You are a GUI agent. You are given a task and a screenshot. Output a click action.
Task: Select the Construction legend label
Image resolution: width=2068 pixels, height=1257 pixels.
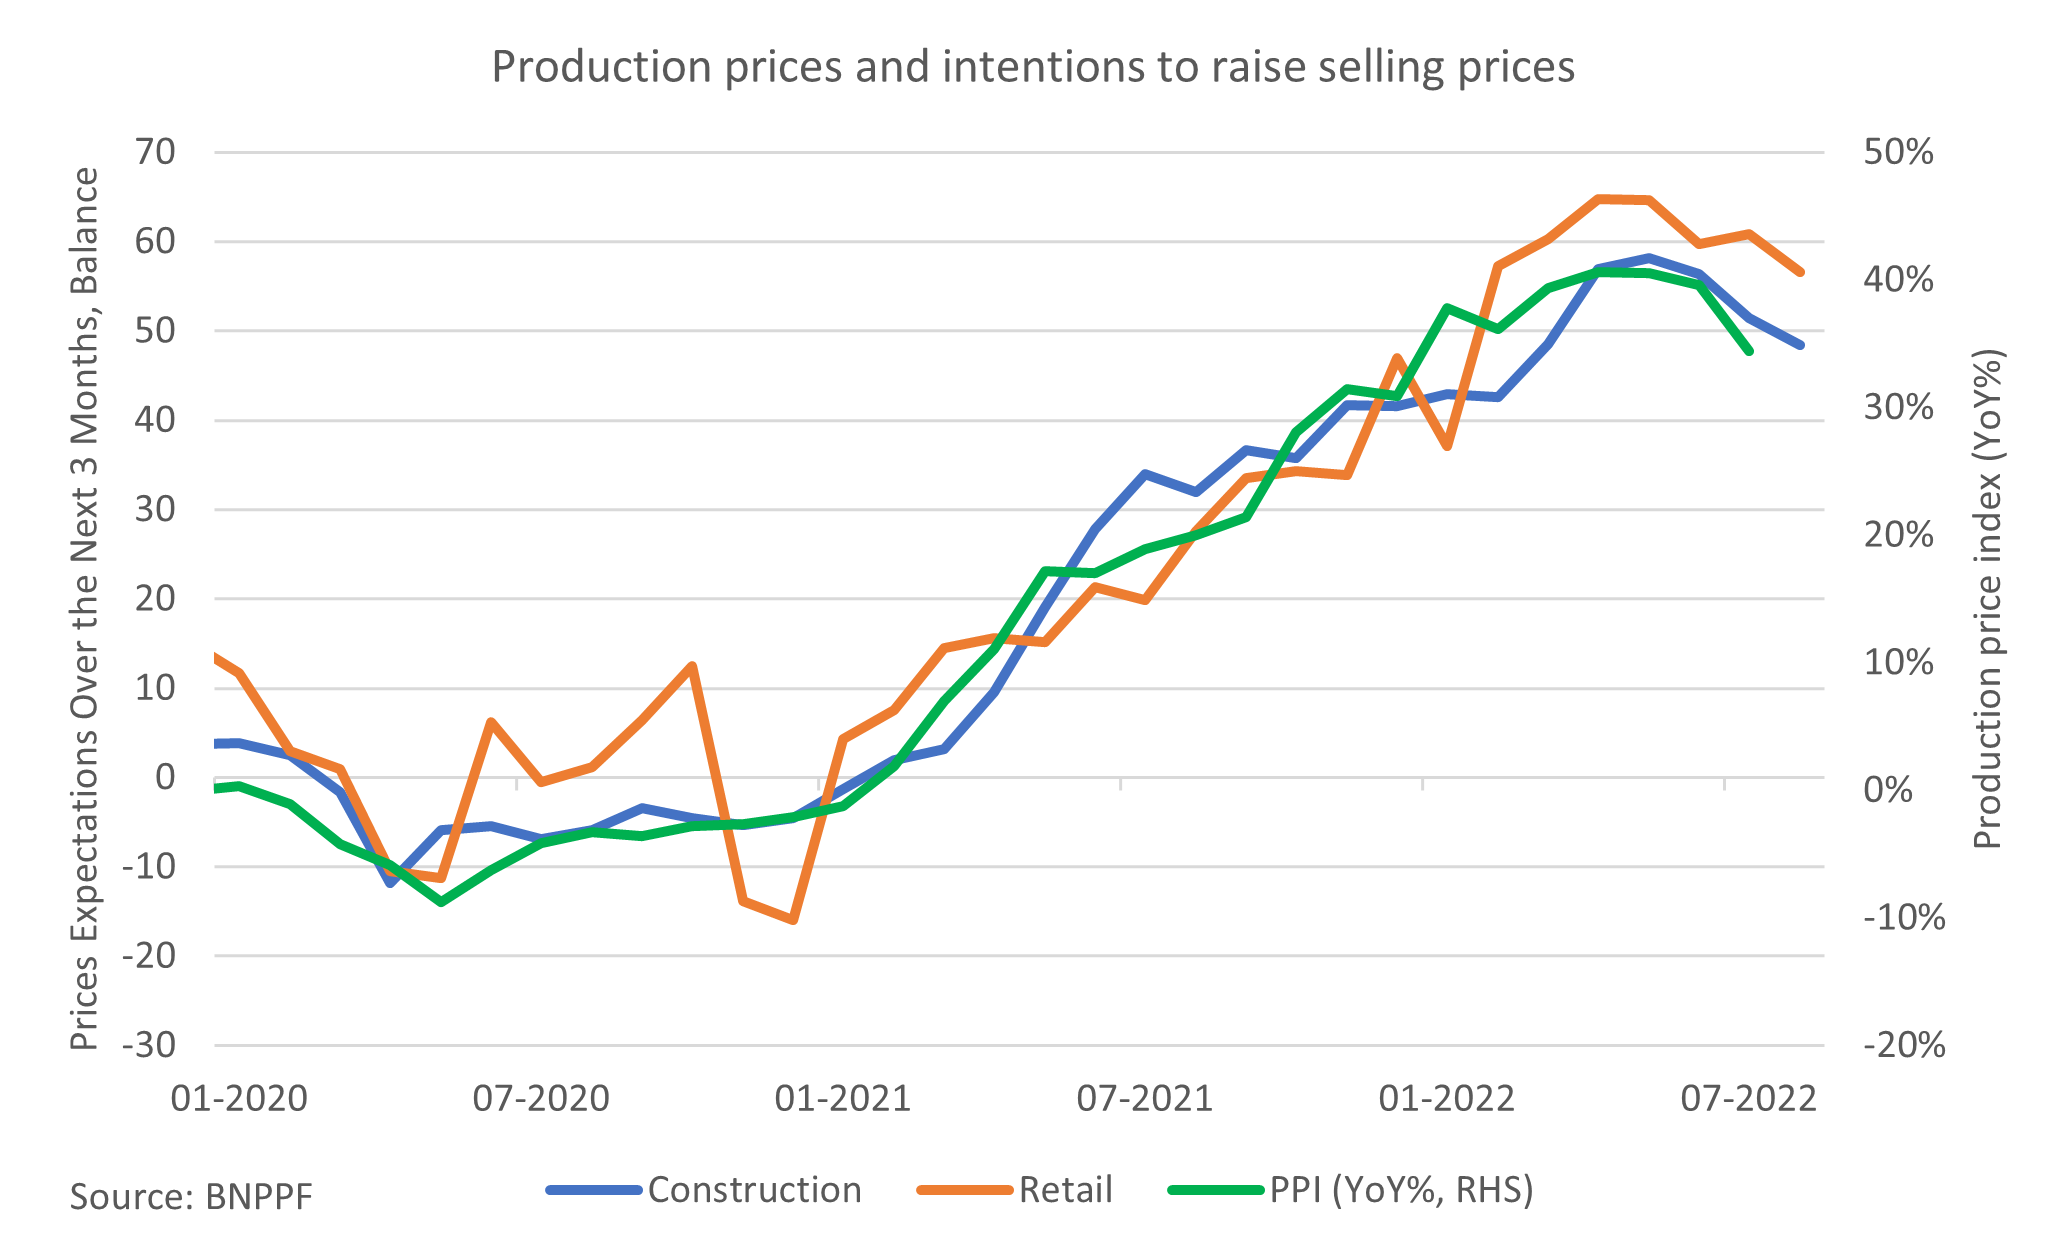[755, 1190]
